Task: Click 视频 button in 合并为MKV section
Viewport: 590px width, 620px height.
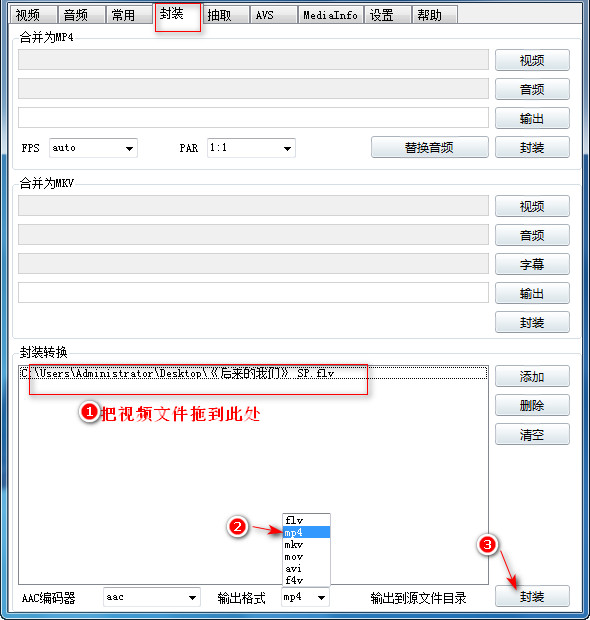Action: (532, 206)
